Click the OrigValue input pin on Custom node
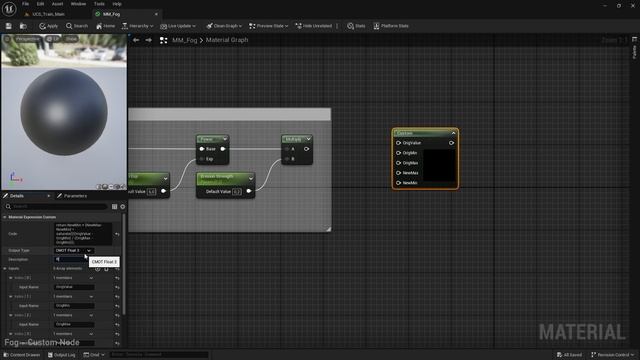640x360 pixels. [x=398, y=143]
